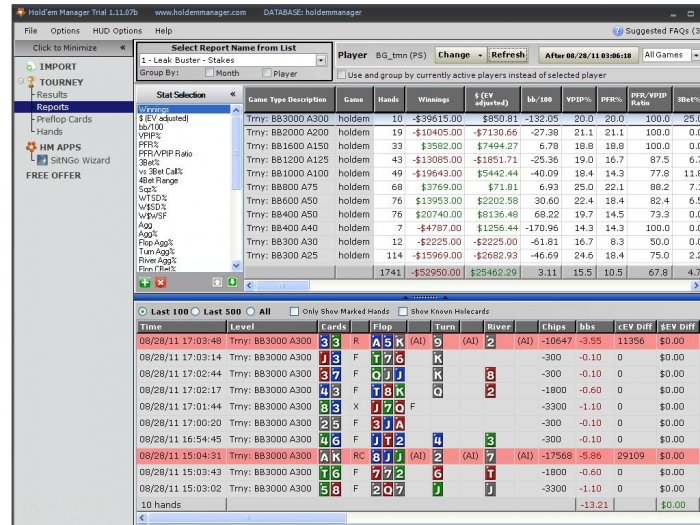Image resolution: width=700 pixels, height=525 pixels.
Task: Collapse the sidebar with the double chevron
Action: tap(122, 47)
